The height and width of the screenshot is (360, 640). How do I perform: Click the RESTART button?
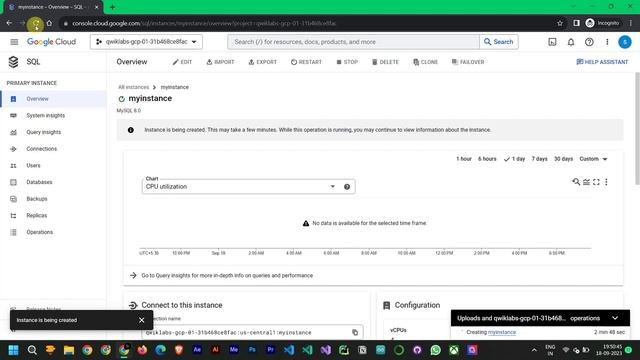click(x=306, y=62)
